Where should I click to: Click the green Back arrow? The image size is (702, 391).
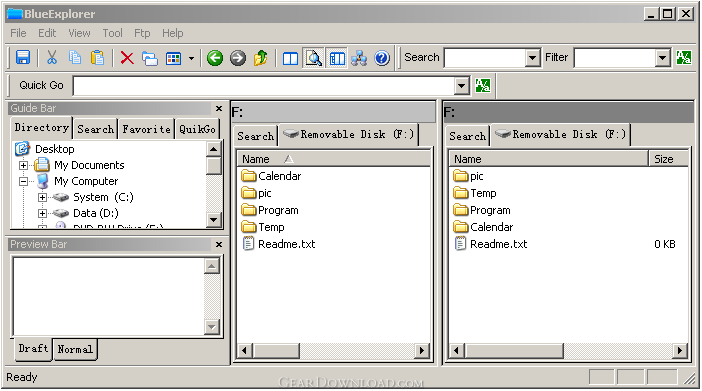[x=215, y=58]
